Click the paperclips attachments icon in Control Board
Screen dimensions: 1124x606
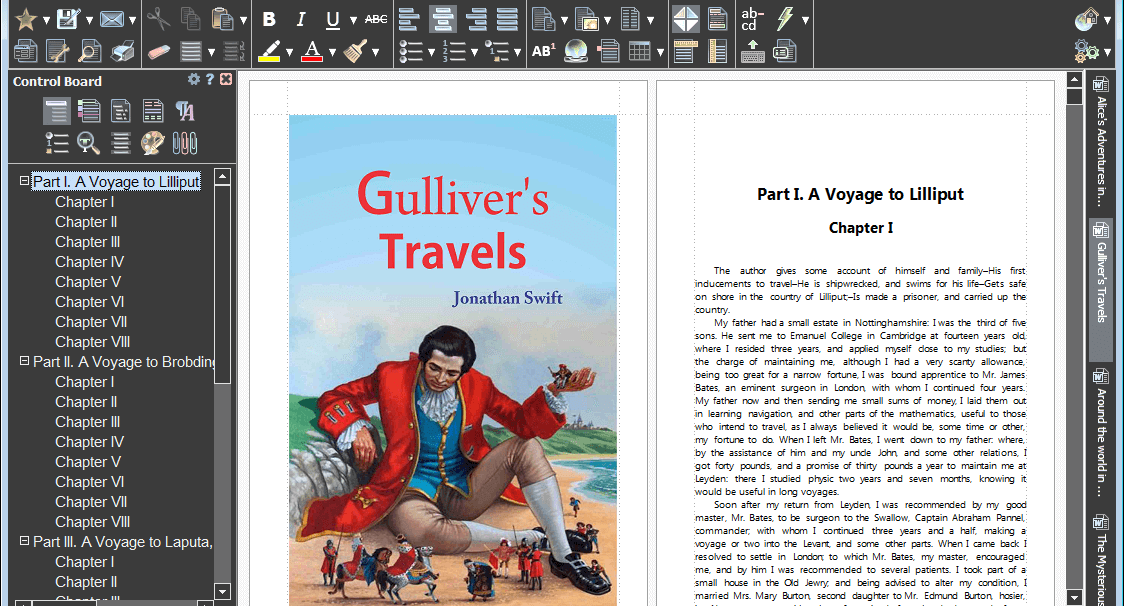tap(184, 143)
